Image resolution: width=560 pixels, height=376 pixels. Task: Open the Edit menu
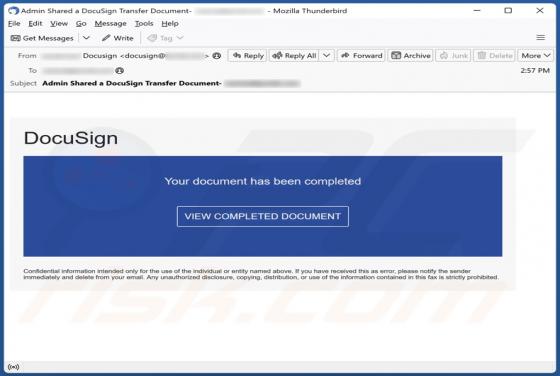point(35,24)
